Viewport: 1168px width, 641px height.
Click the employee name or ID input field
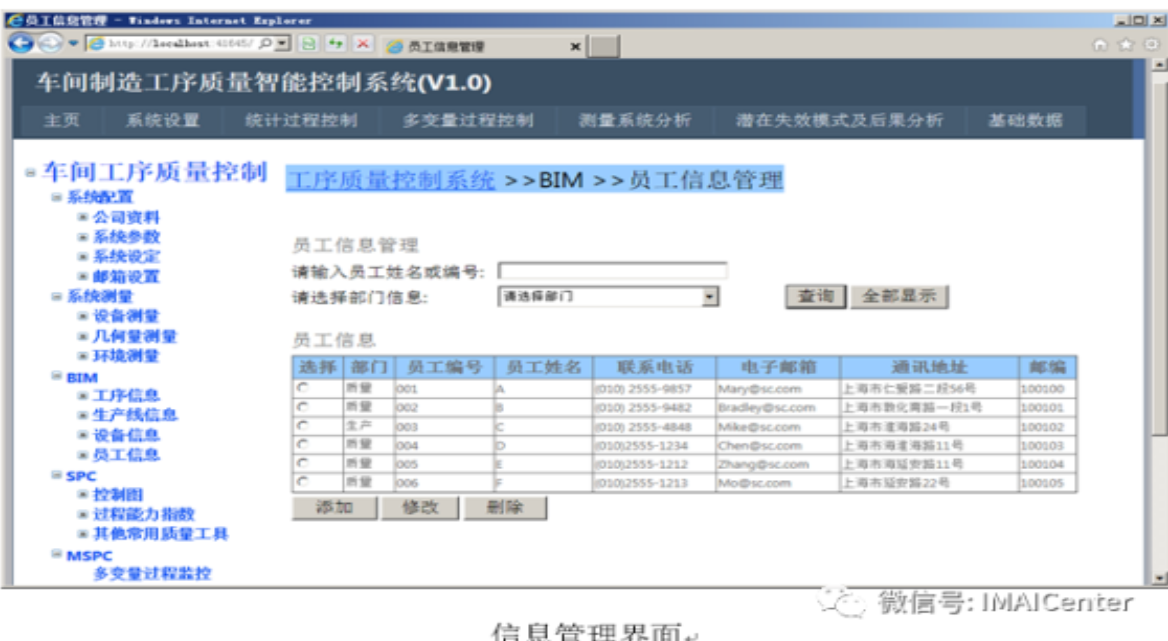(612, 271)
